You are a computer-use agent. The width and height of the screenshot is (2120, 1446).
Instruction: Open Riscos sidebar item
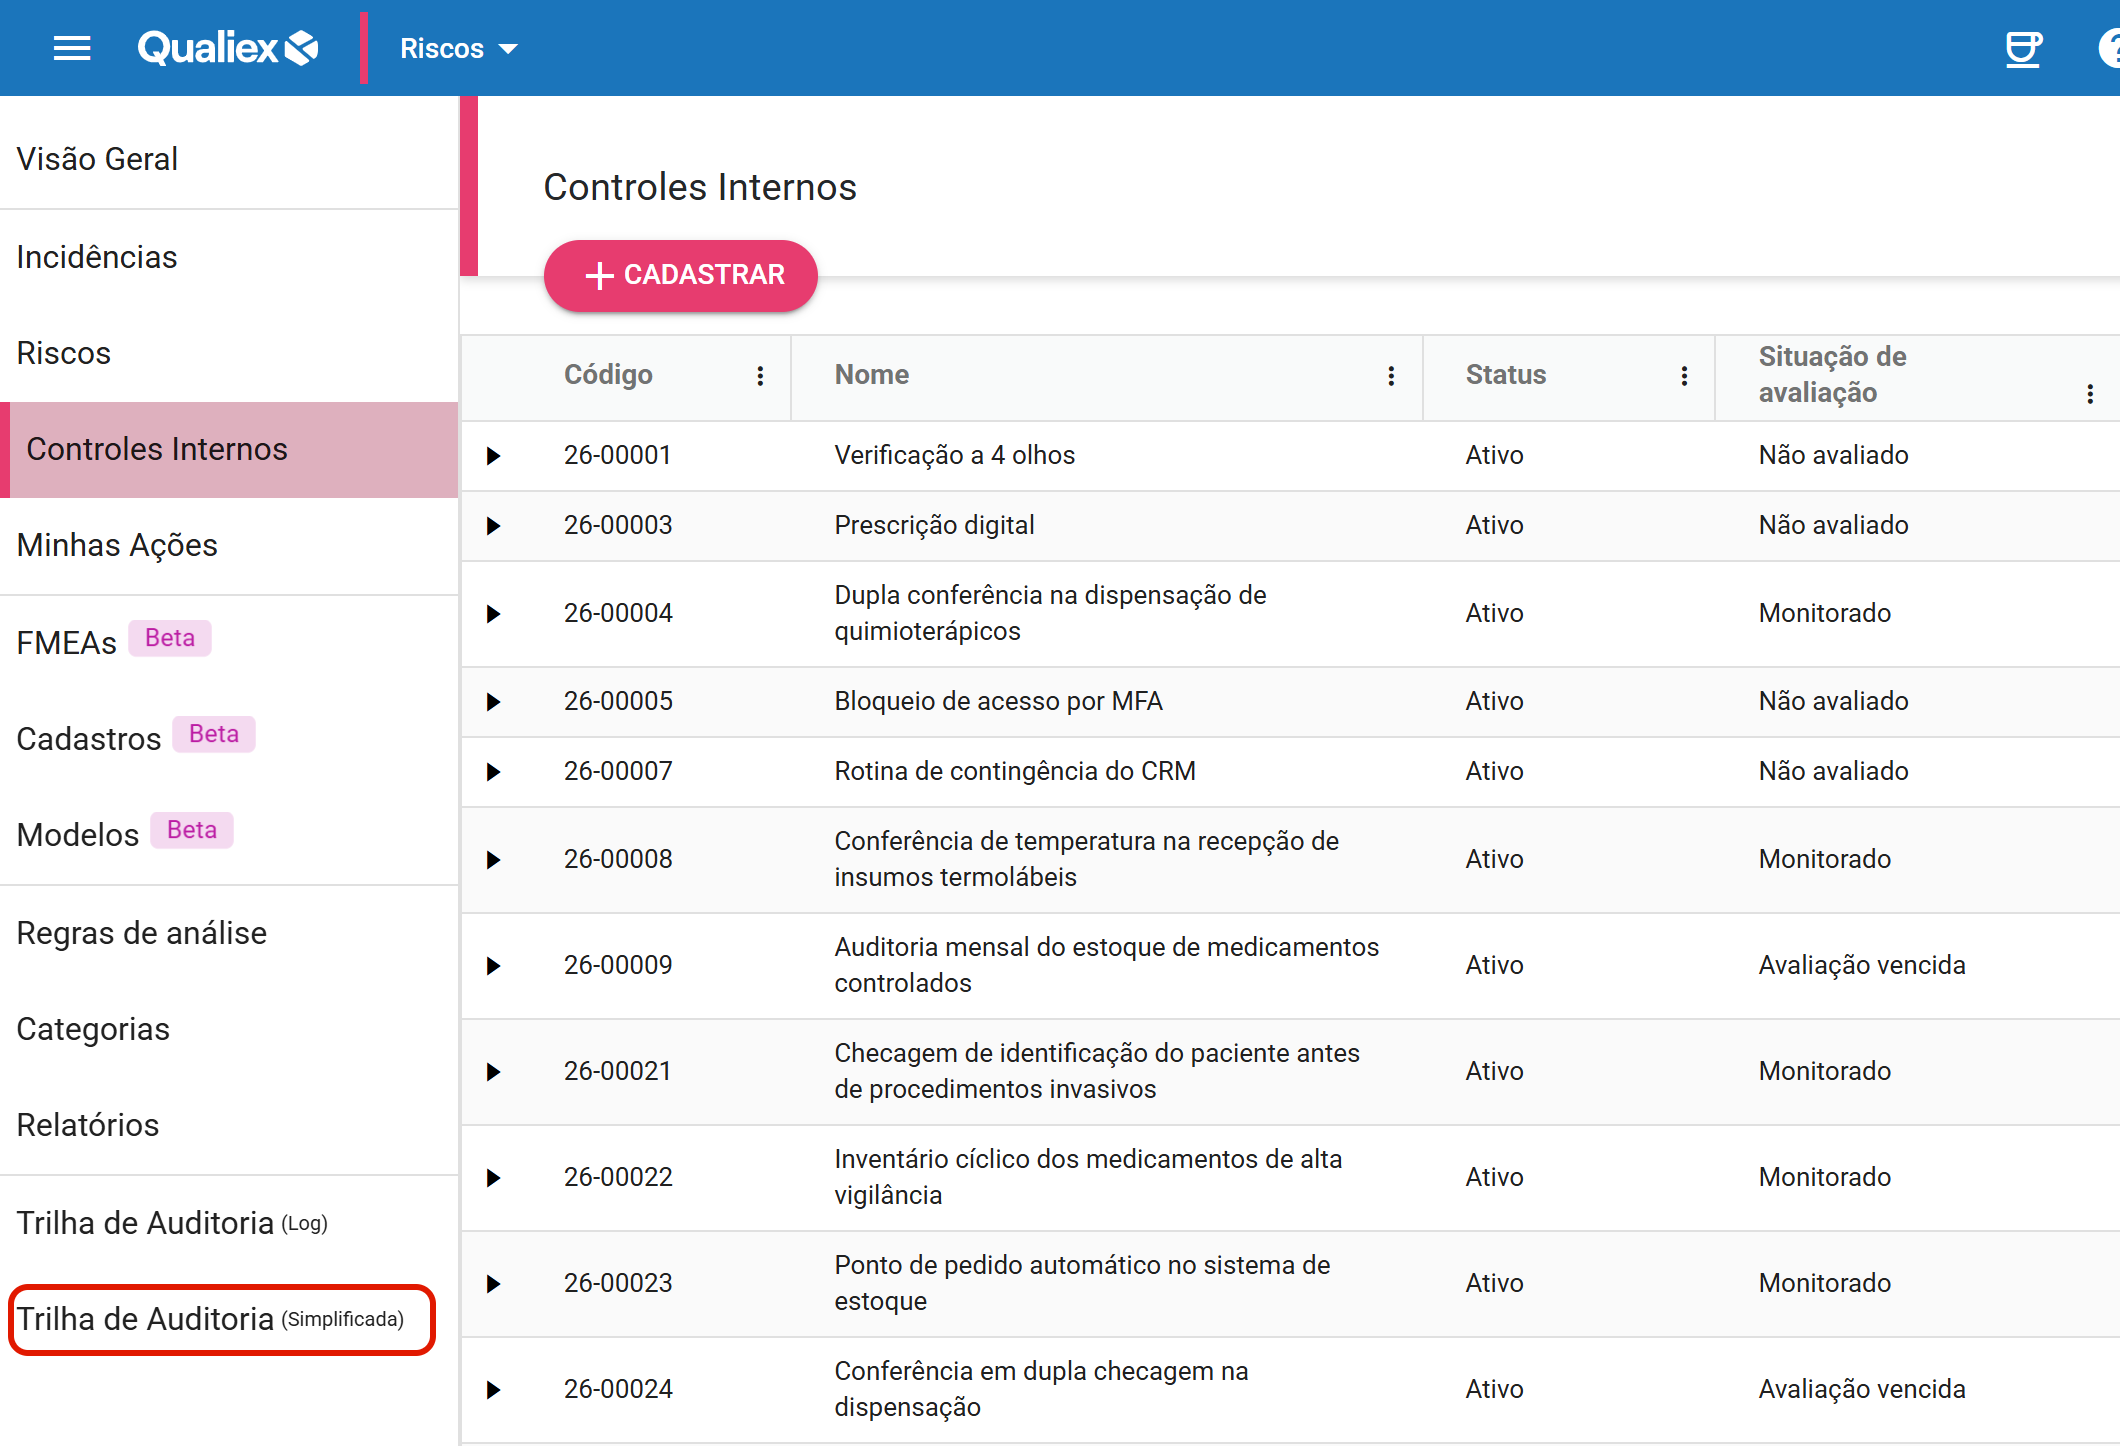click(229, 353)
